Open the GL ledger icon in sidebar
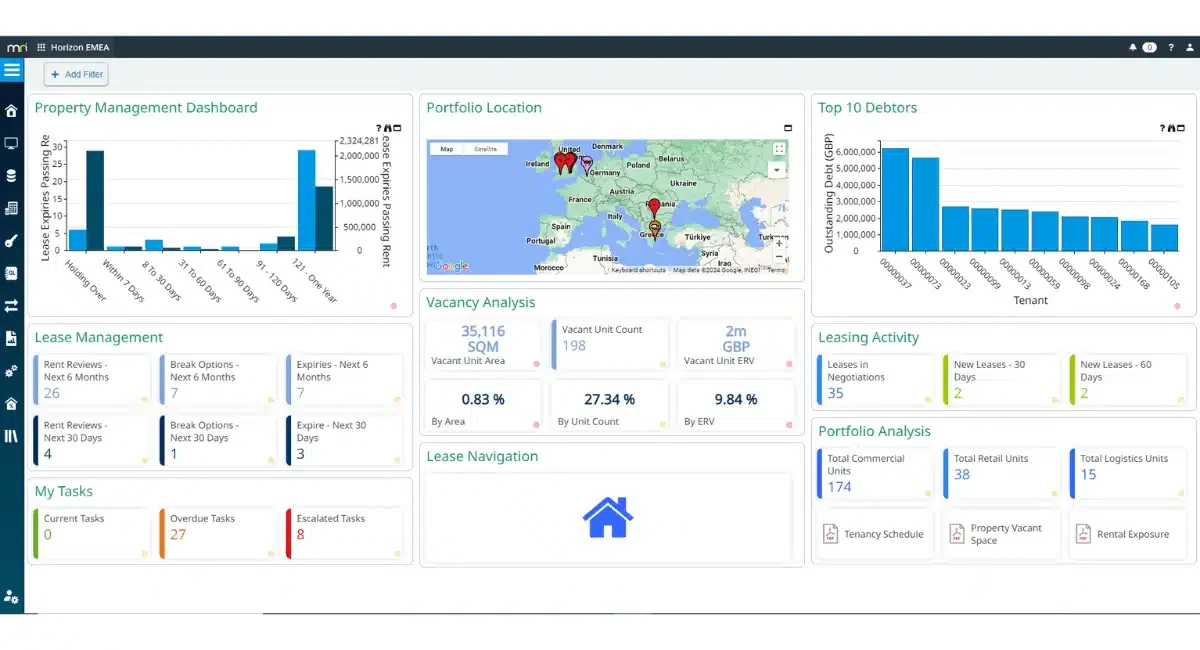 [12, 273]
